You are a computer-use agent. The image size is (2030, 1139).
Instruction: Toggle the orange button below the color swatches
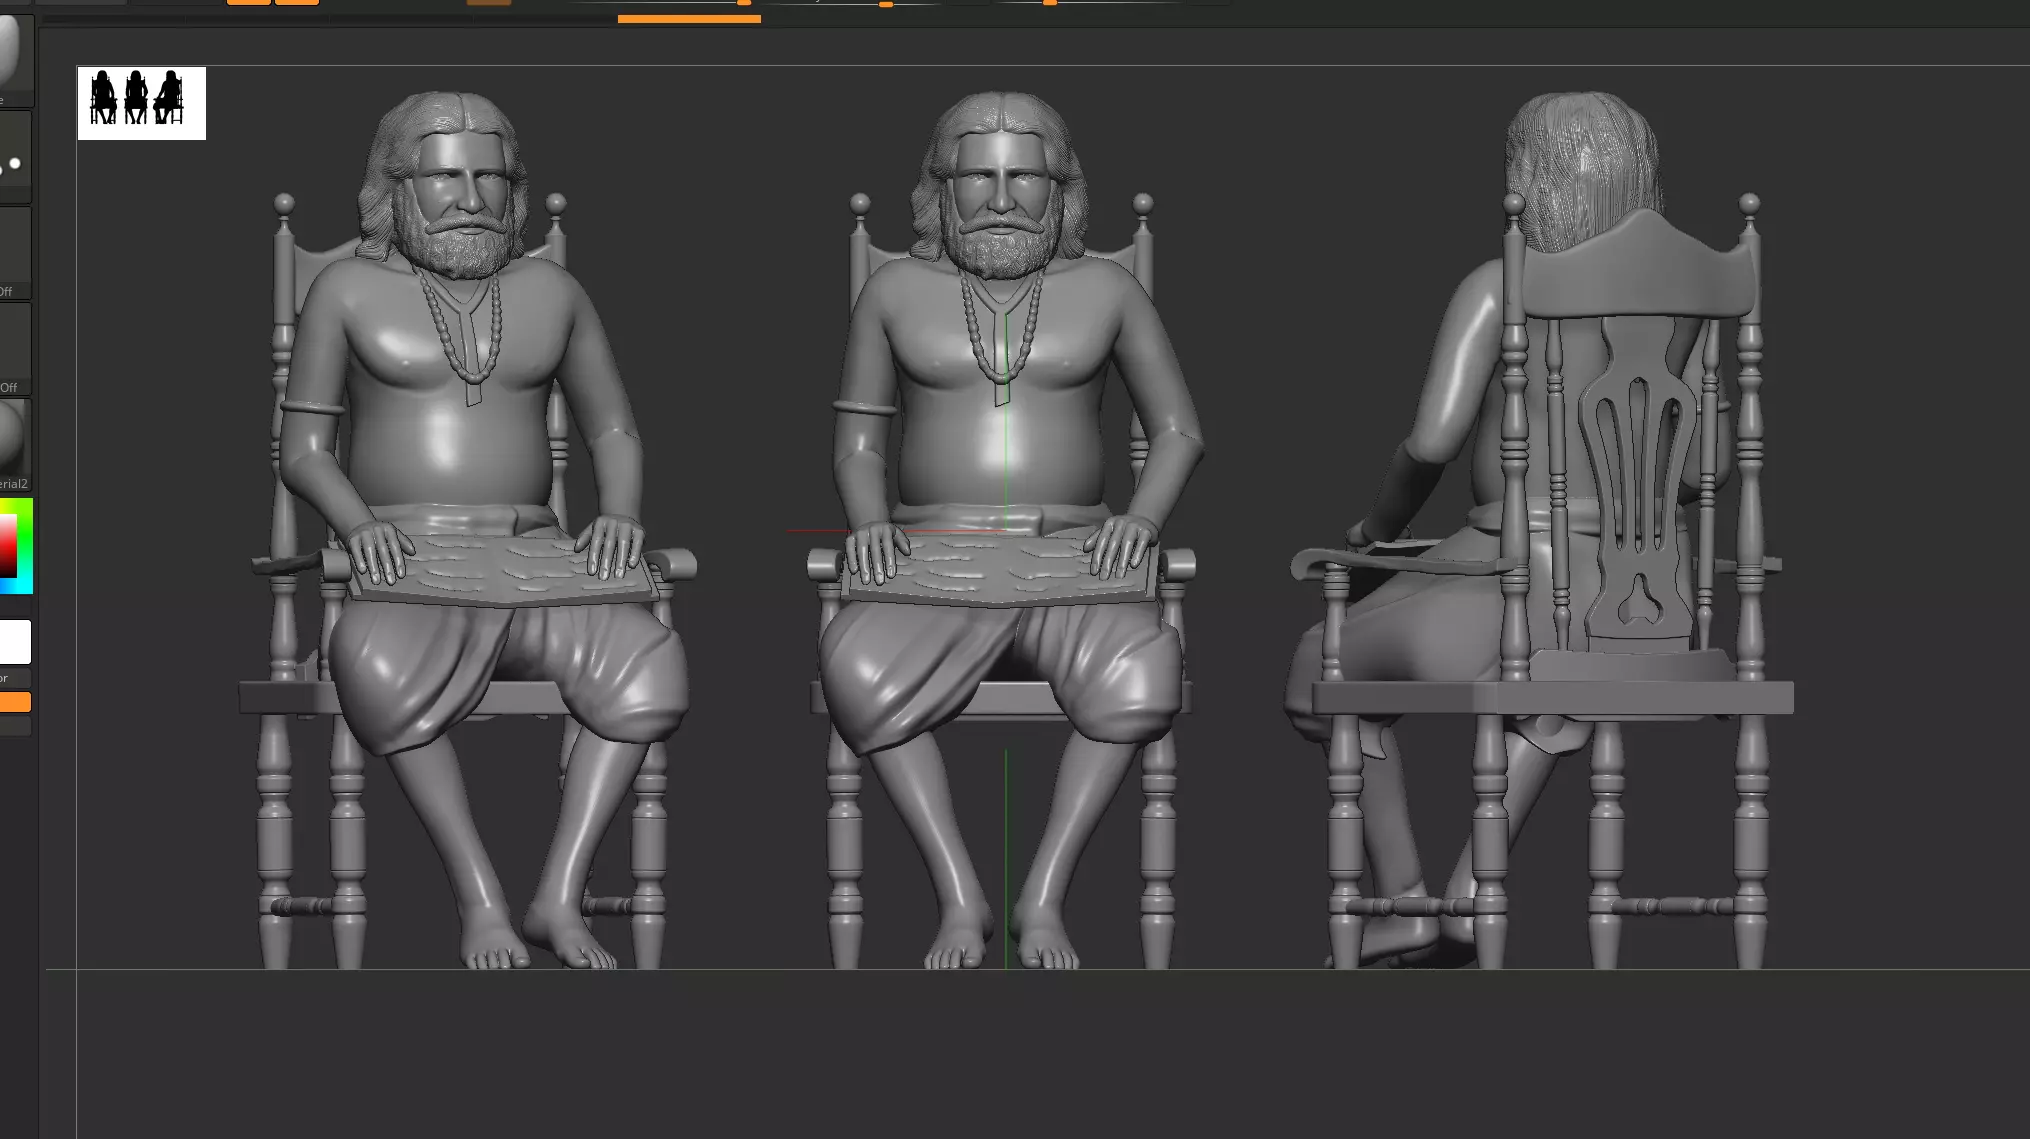click(15, 702)
